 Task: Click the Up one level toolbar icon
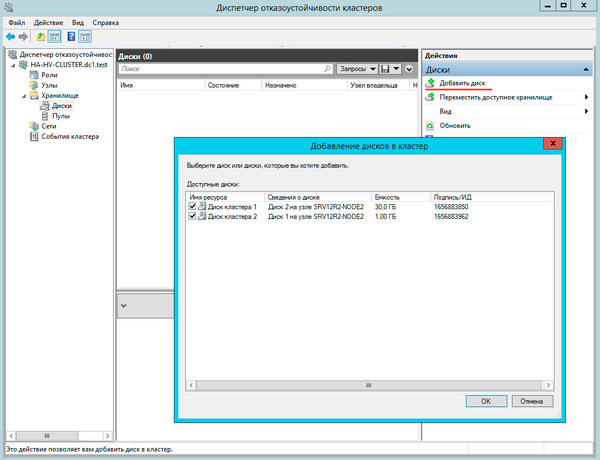pos(42,36)
